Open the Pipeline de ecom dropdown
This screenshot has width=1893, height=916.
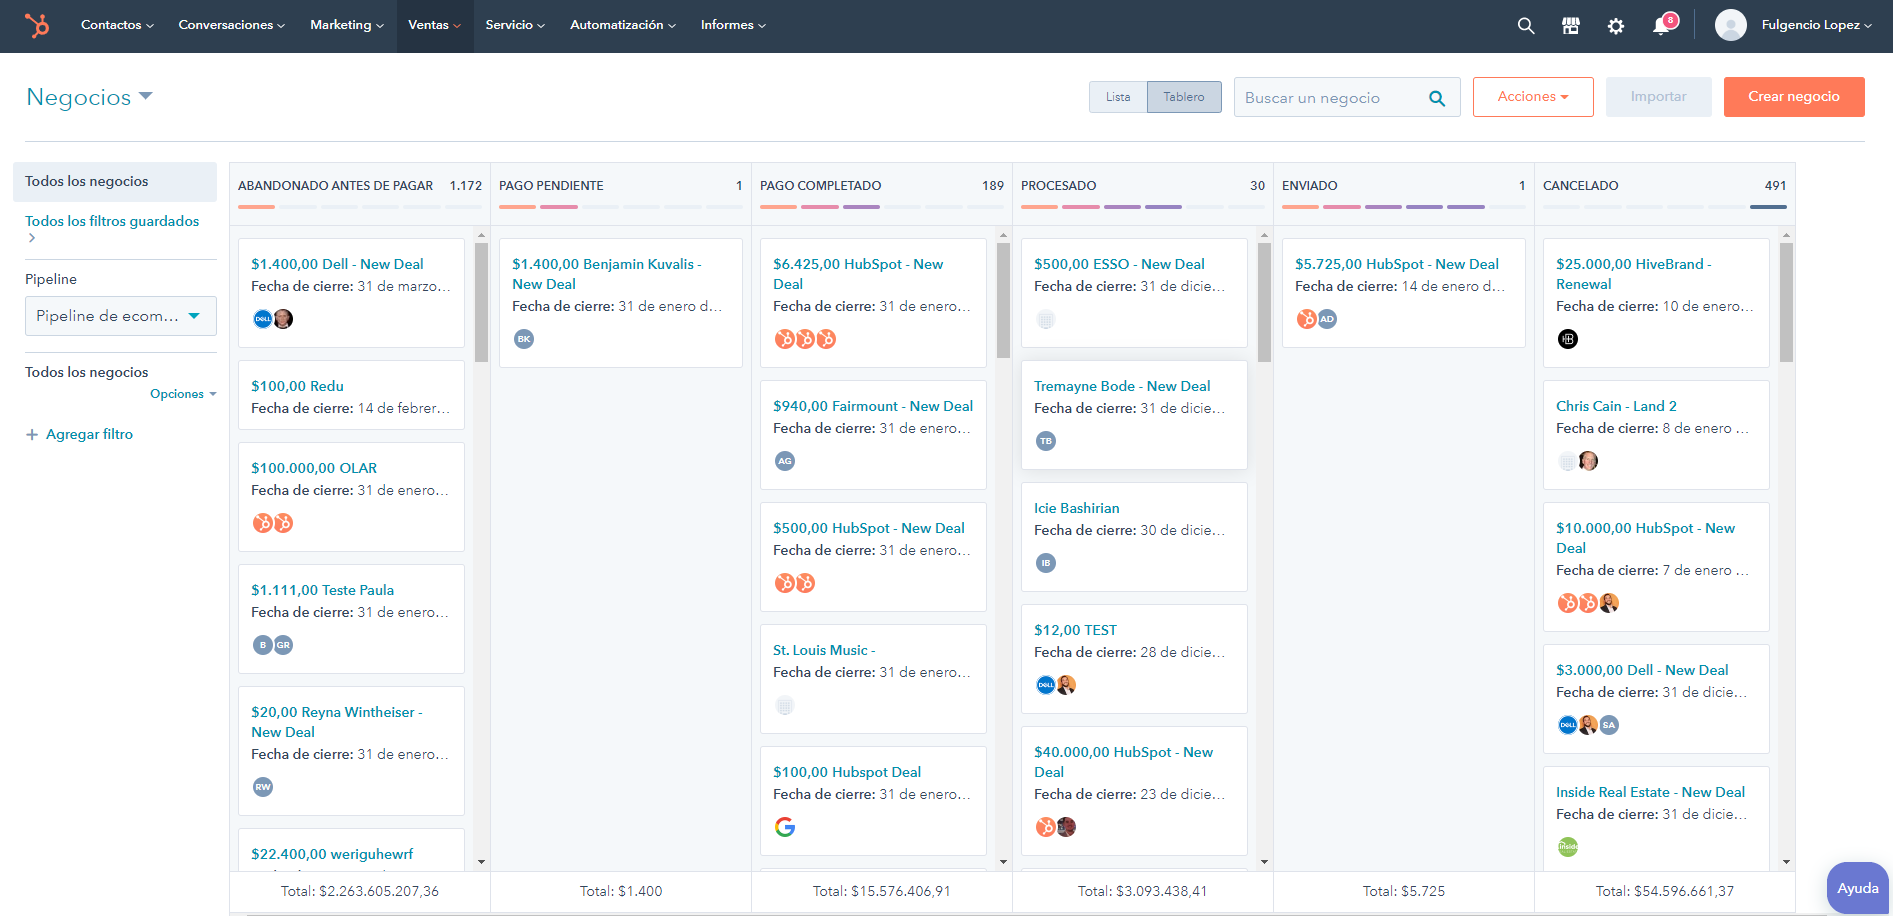[x=120, y=315]
